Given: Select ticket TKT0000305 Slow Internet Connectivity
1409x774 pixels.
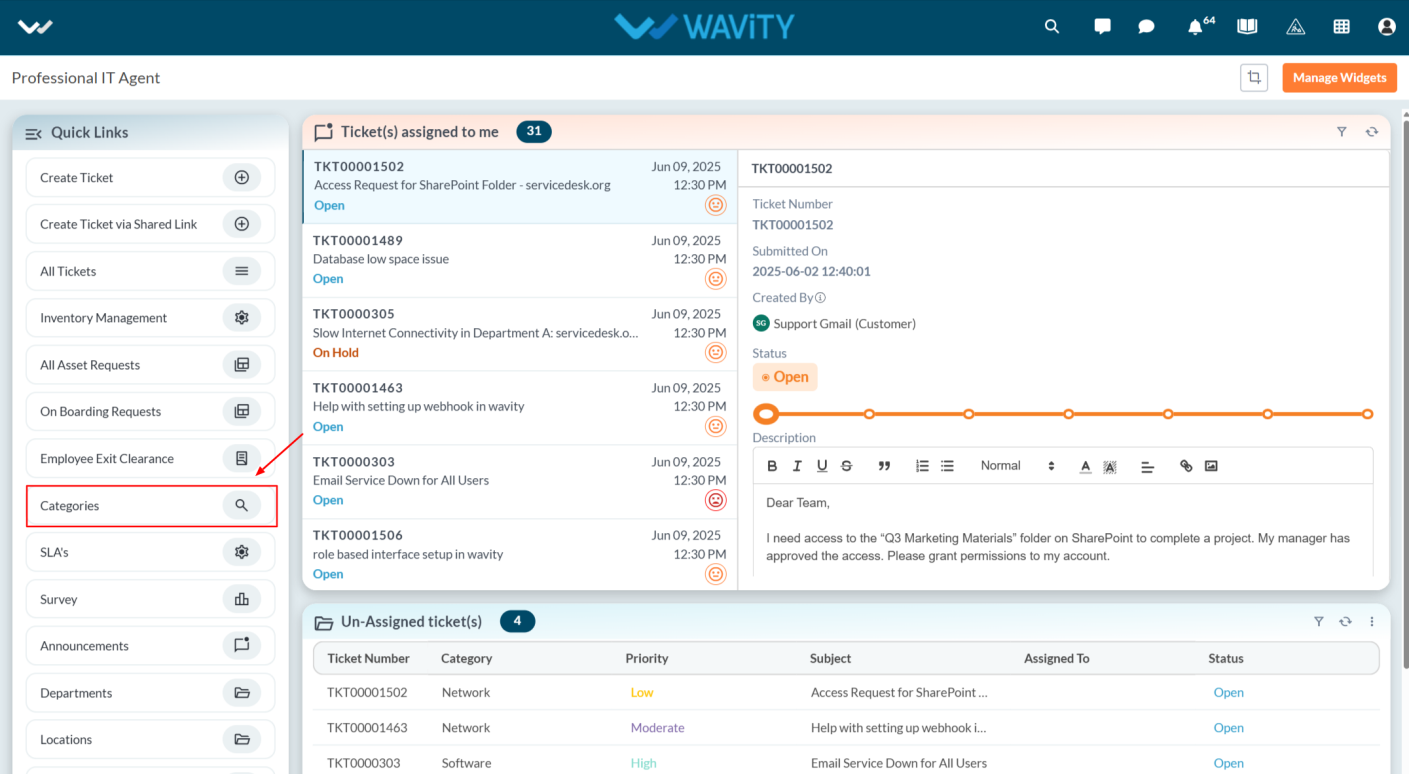Looking at the screenshot, I should pyautogui.click(x=520, y=334).
